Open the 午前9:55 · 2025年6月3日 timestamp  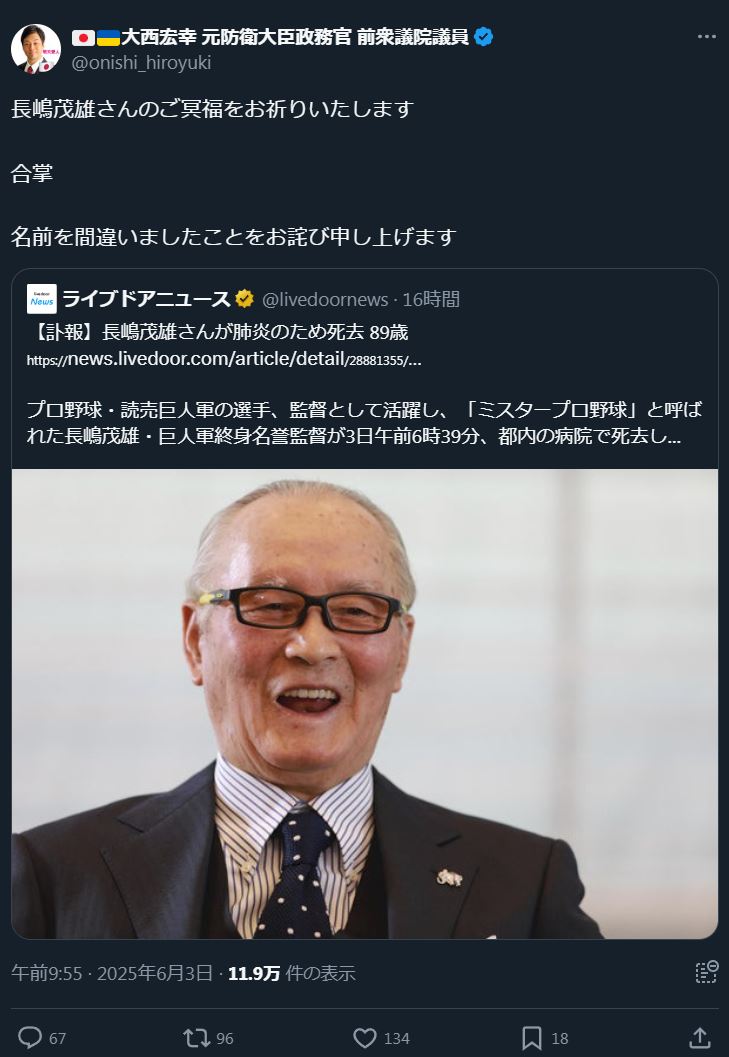pyautogui.click(x=112, y=973)
